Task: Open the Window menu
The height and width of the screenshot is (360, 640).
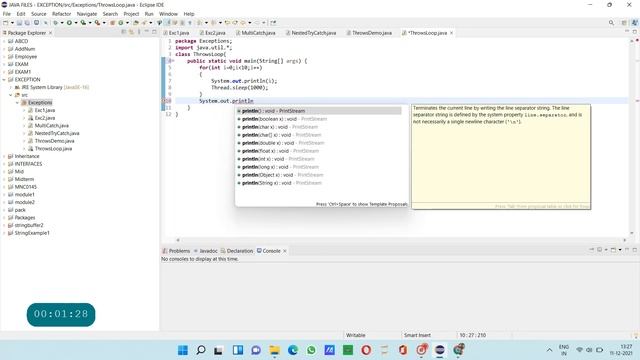Action: 168,14
